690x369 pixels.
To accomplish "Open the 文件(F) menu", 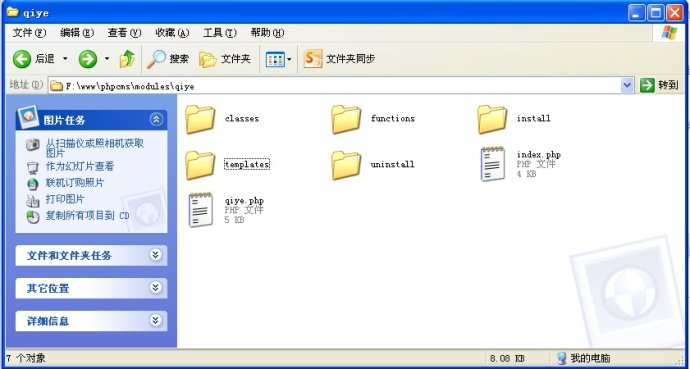I will click(29, 33).
